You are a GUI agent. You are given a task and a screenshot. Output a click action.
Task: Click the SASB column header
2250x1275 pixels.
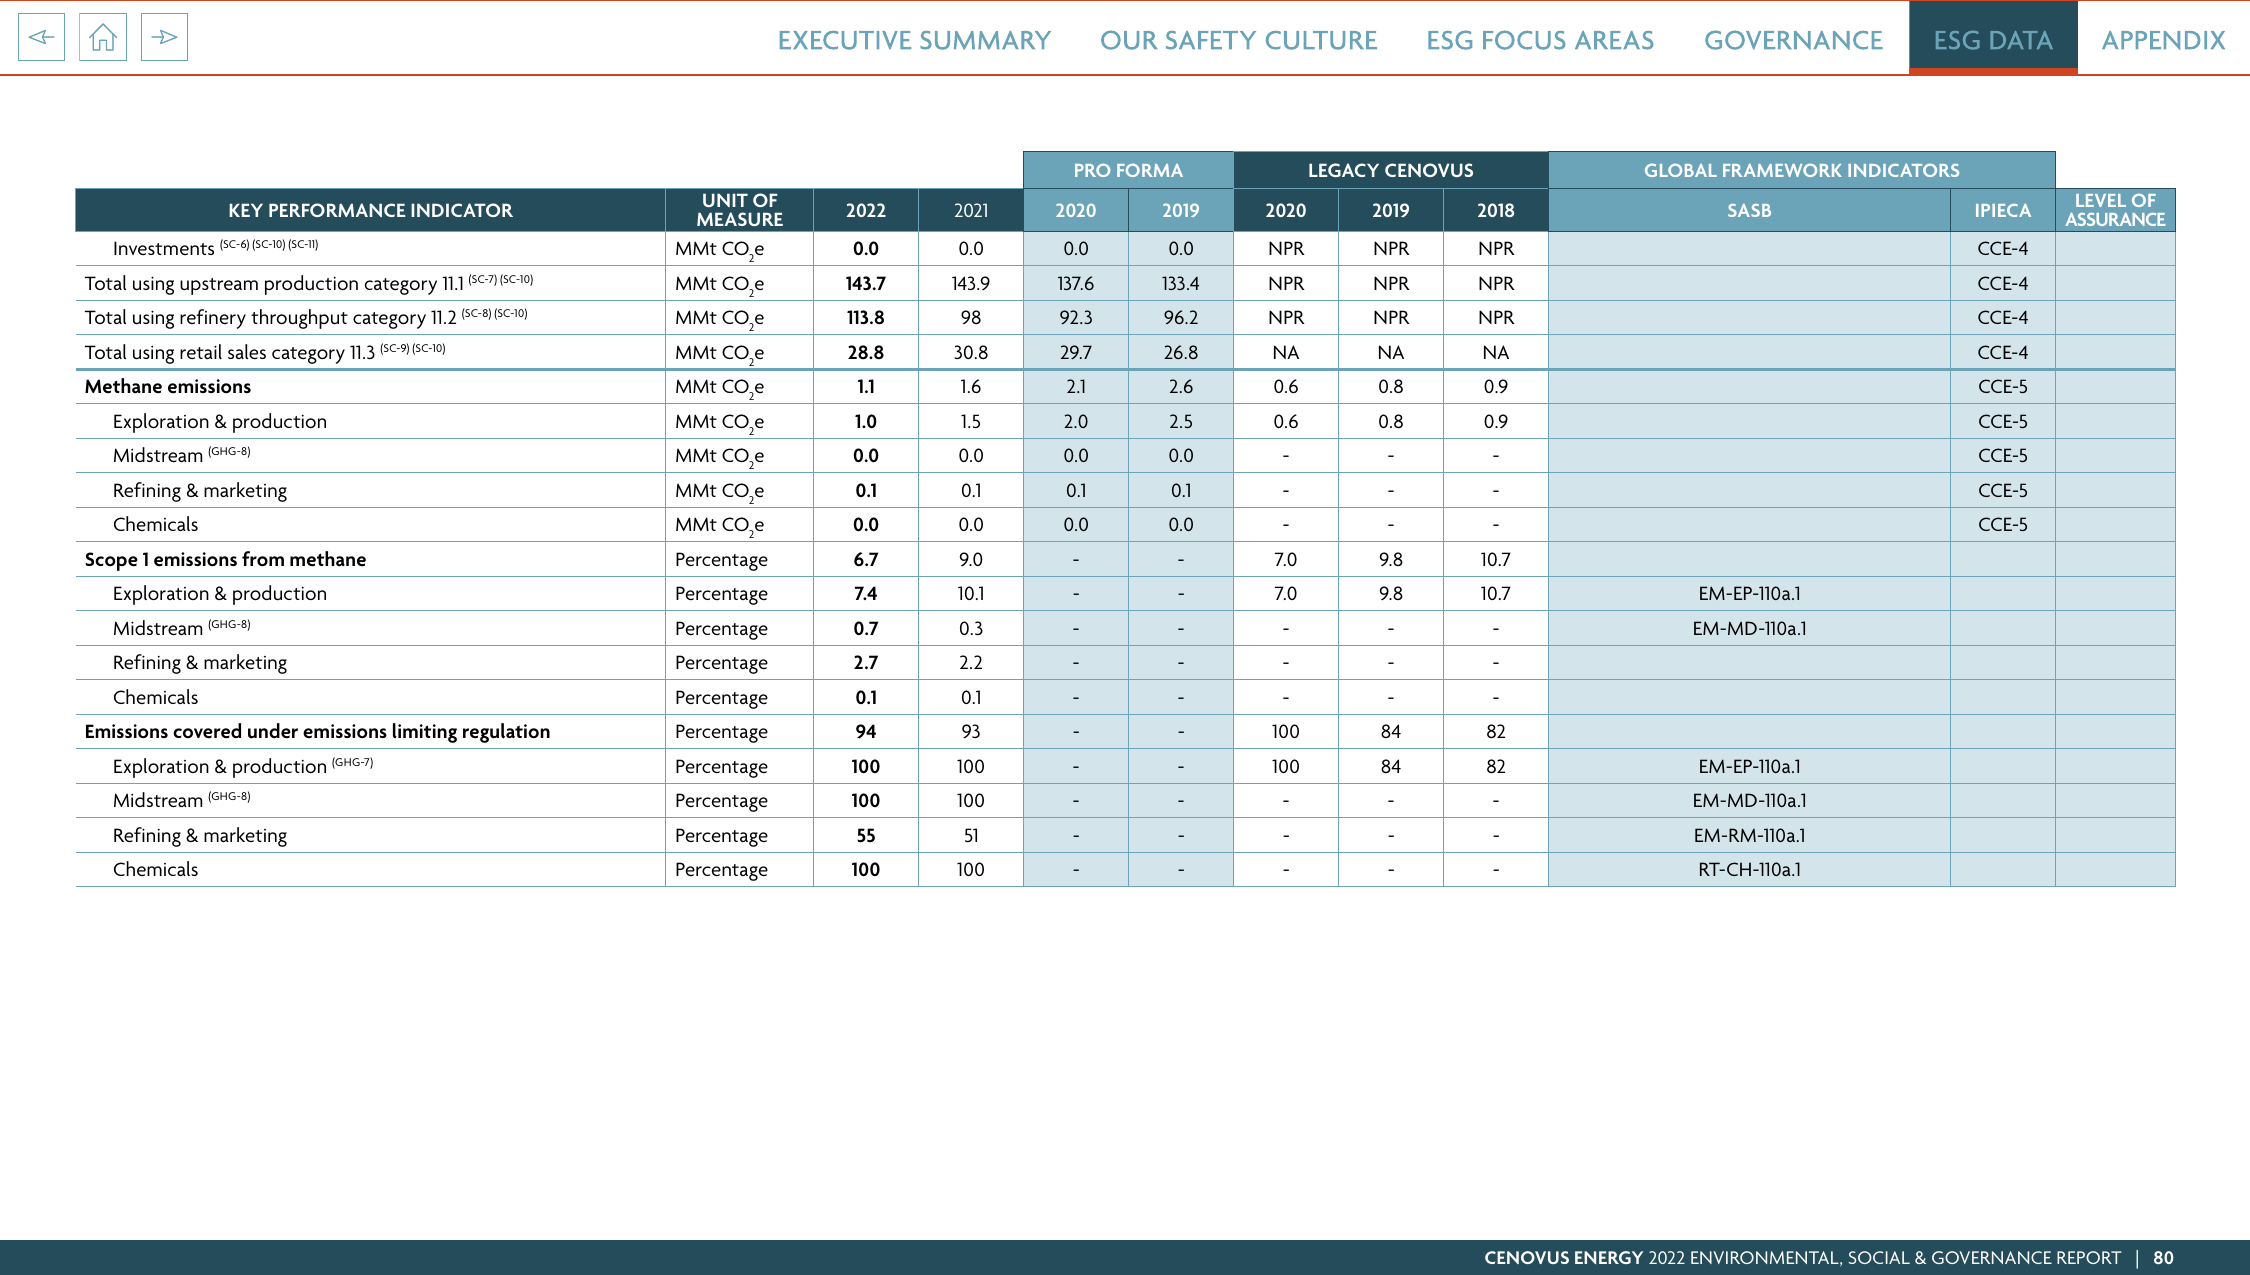(x=1749, y=210)
